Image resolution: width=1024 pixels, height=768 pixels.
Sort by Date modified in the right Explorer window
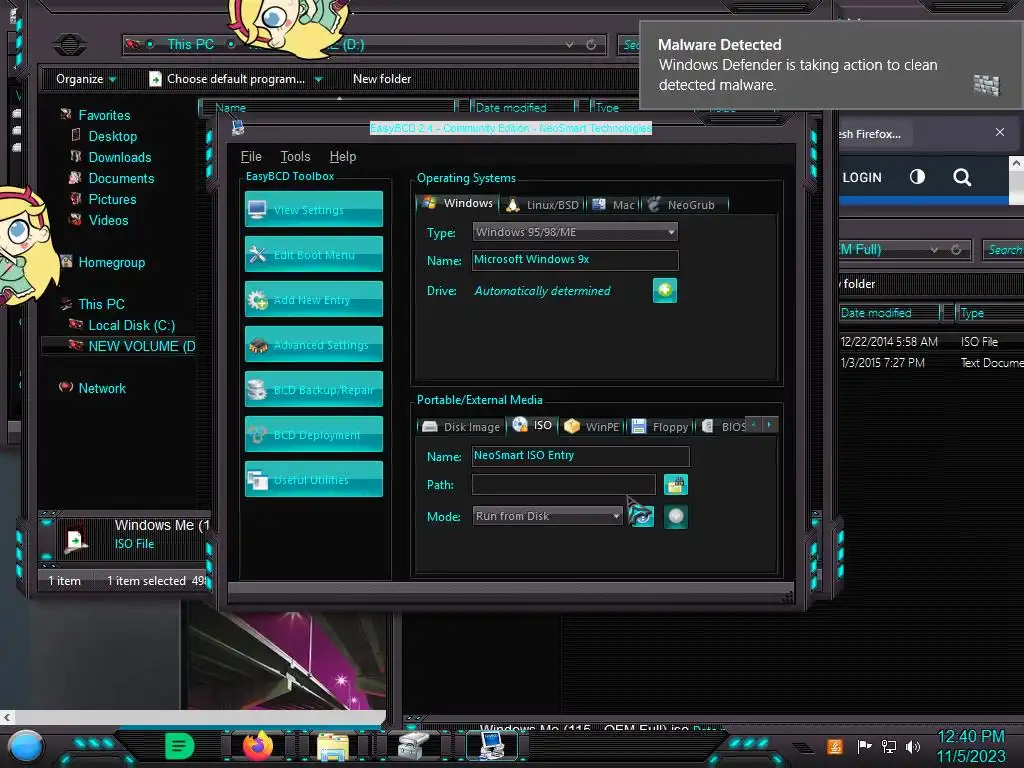(x=876, y=313)
